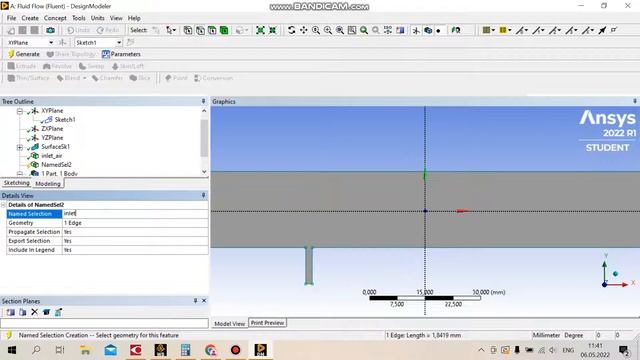Select NamedSel2 in the tree outline
The height and width of the screenshot is (360, 640).
pyautogui.click(x=56, y=164)
